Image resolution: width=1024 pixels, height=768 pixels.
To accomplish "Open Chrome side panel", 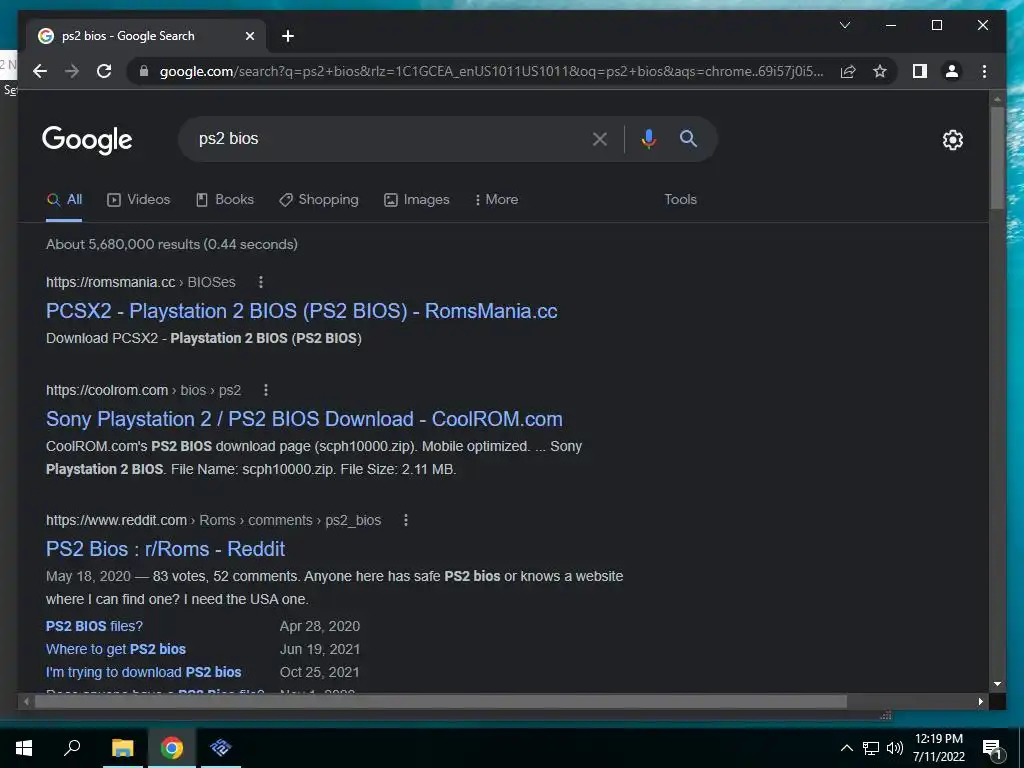I will coord(920,71).
